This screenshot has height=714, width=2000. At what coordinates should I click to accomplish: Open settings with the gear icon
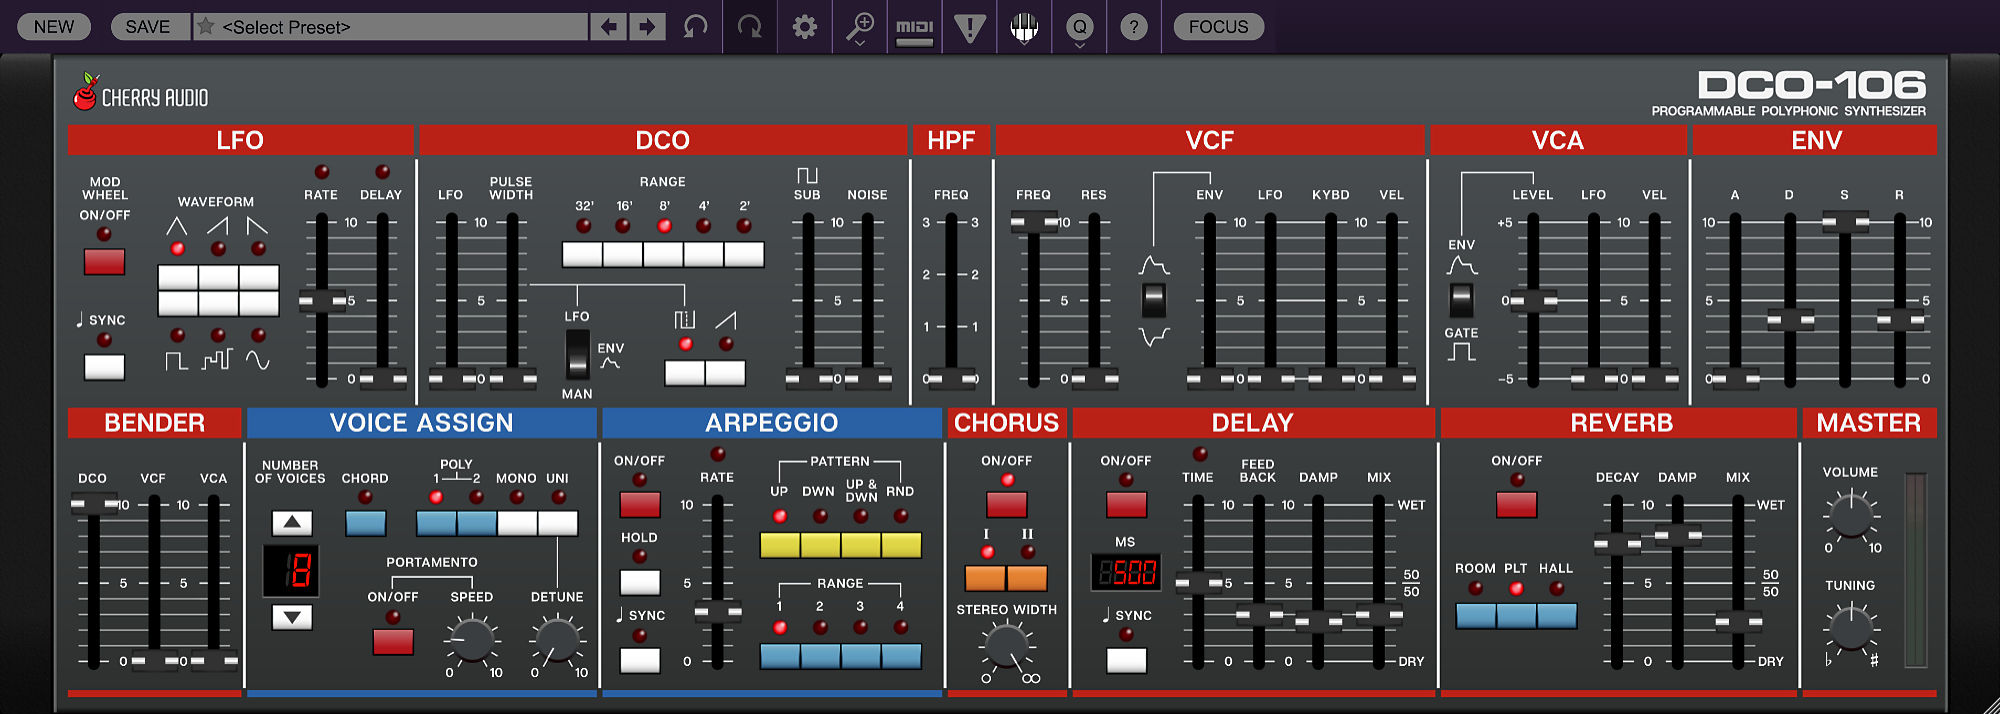click(804, 27)
